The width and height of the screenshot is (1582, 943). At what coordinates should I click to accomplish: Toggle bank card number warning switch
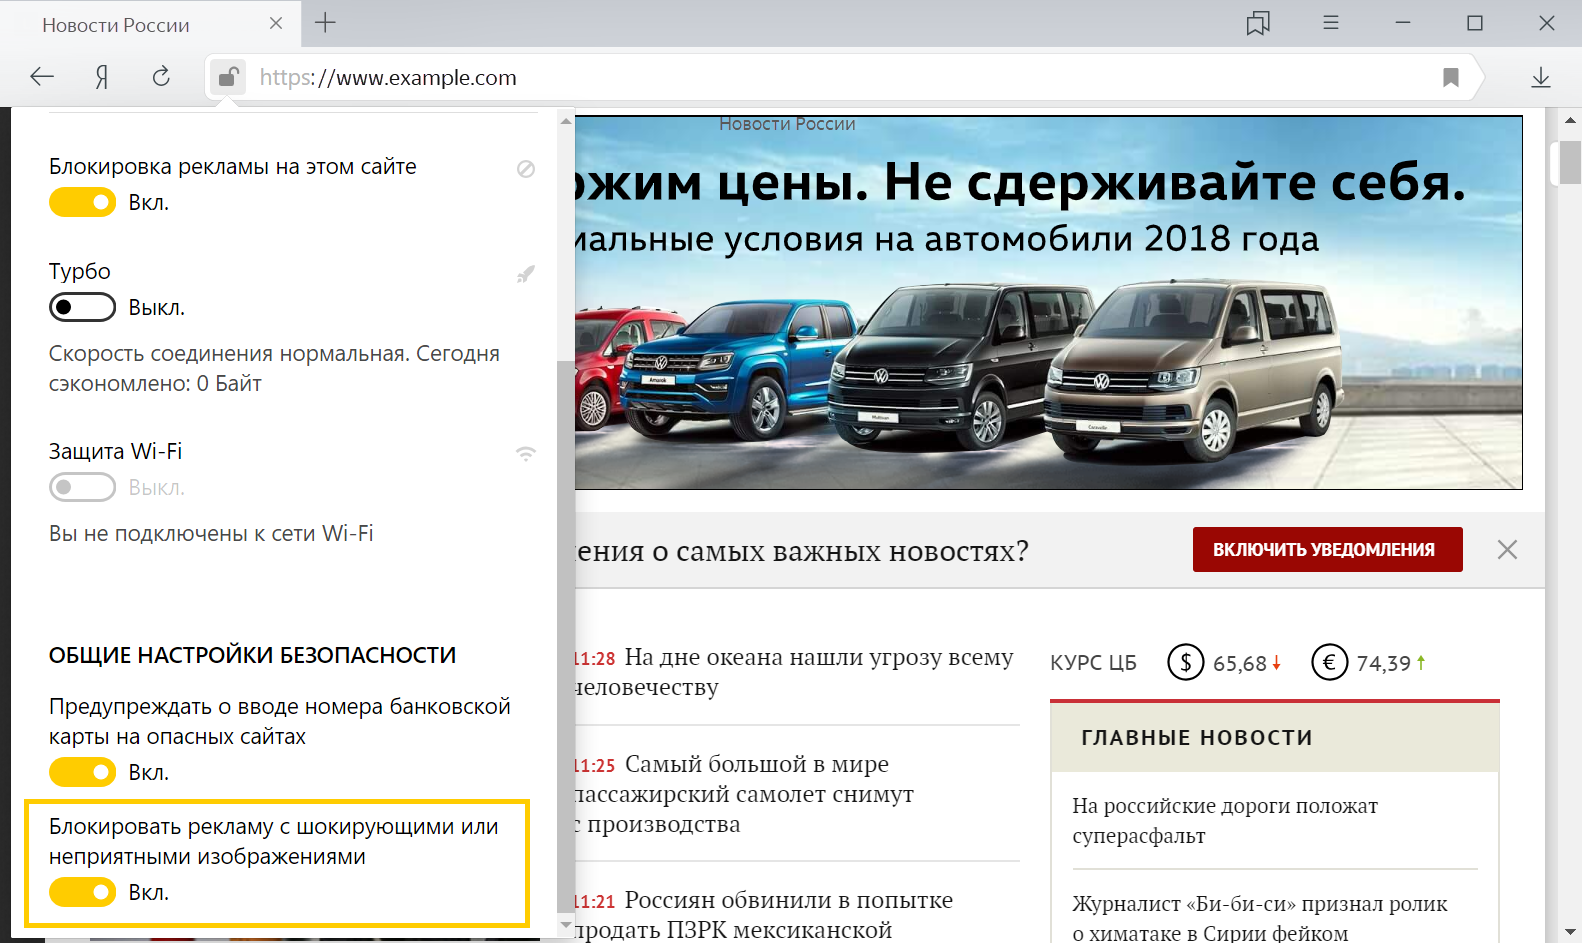83,772
